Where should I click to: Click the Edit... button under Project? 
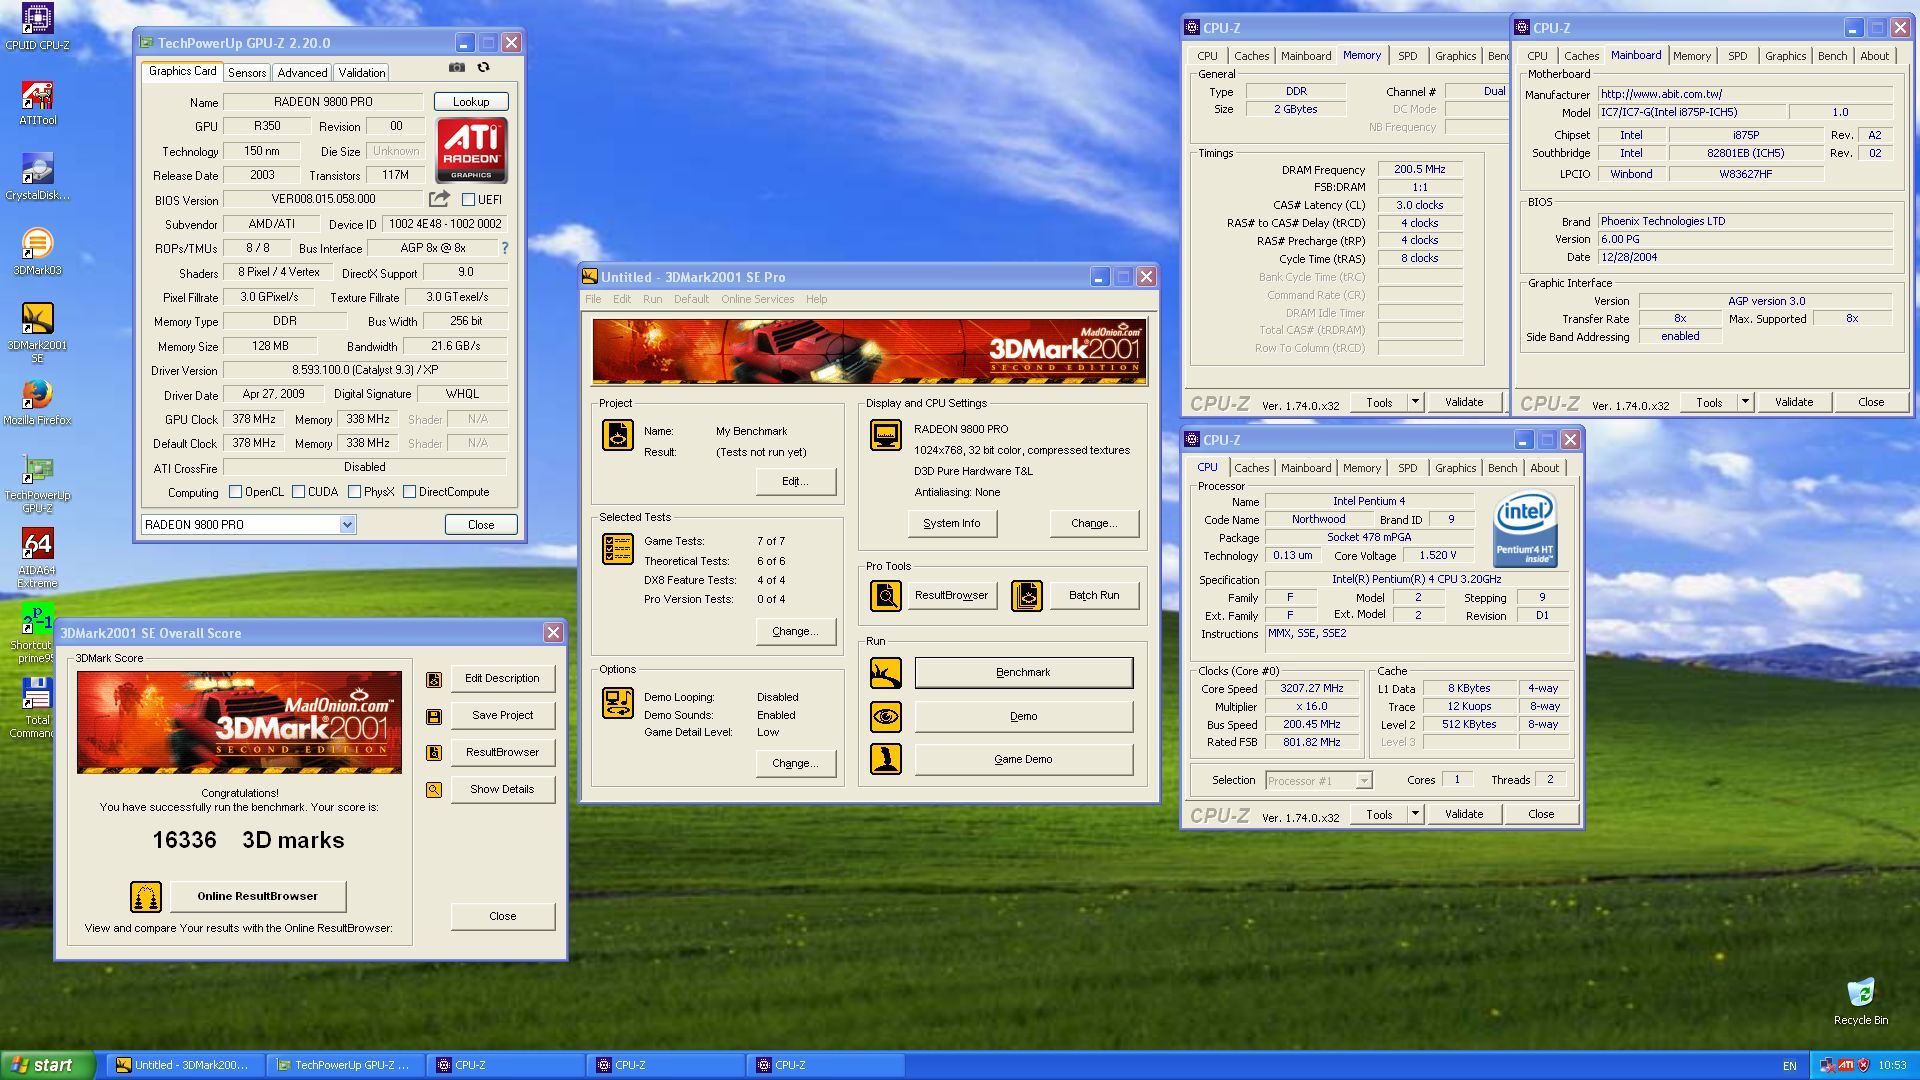pyautogui.click(x=795, y=481)
